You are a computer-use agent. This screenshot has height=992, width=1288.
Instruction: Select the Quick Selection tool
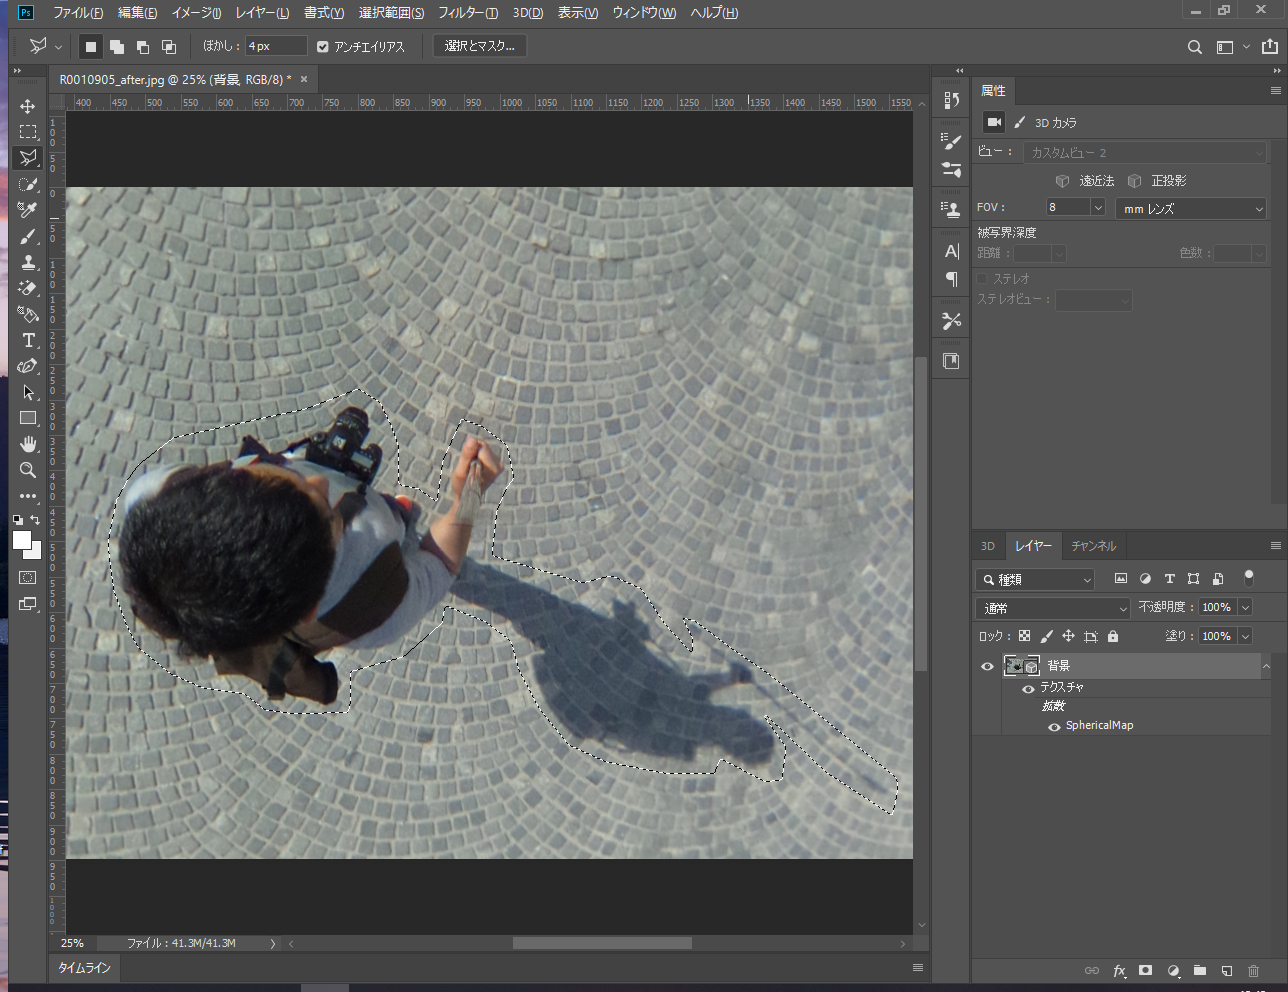pos(28,184)
